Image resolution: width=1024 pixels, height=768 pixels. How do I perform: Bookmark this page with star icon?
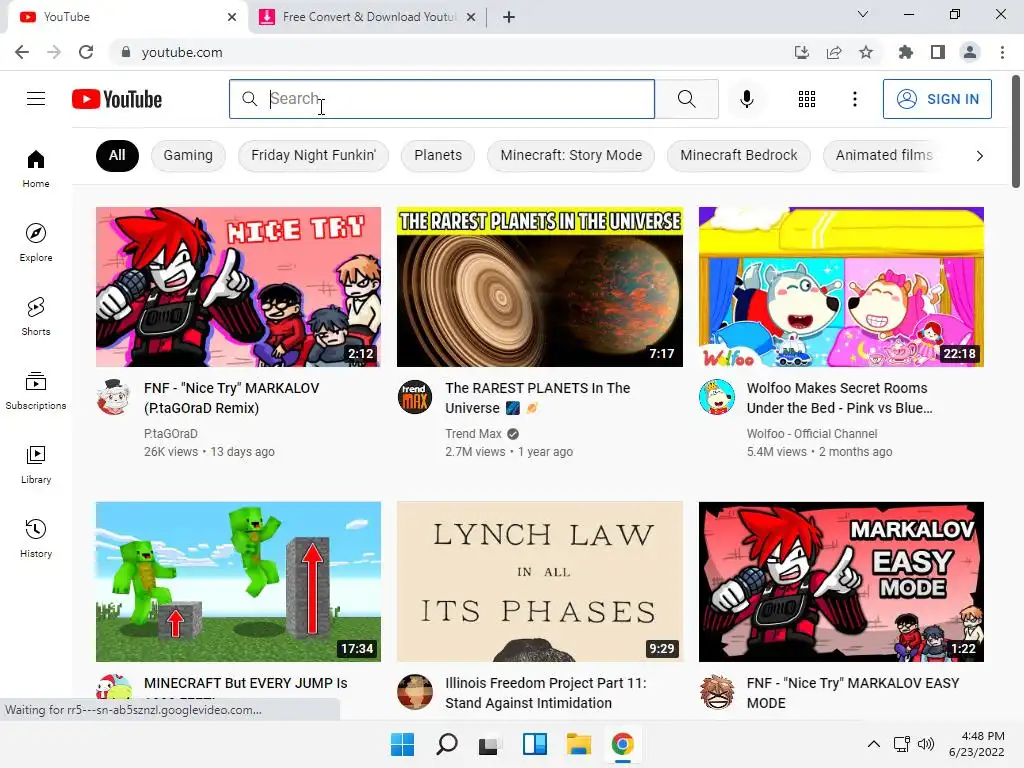[x=866, y=52]
